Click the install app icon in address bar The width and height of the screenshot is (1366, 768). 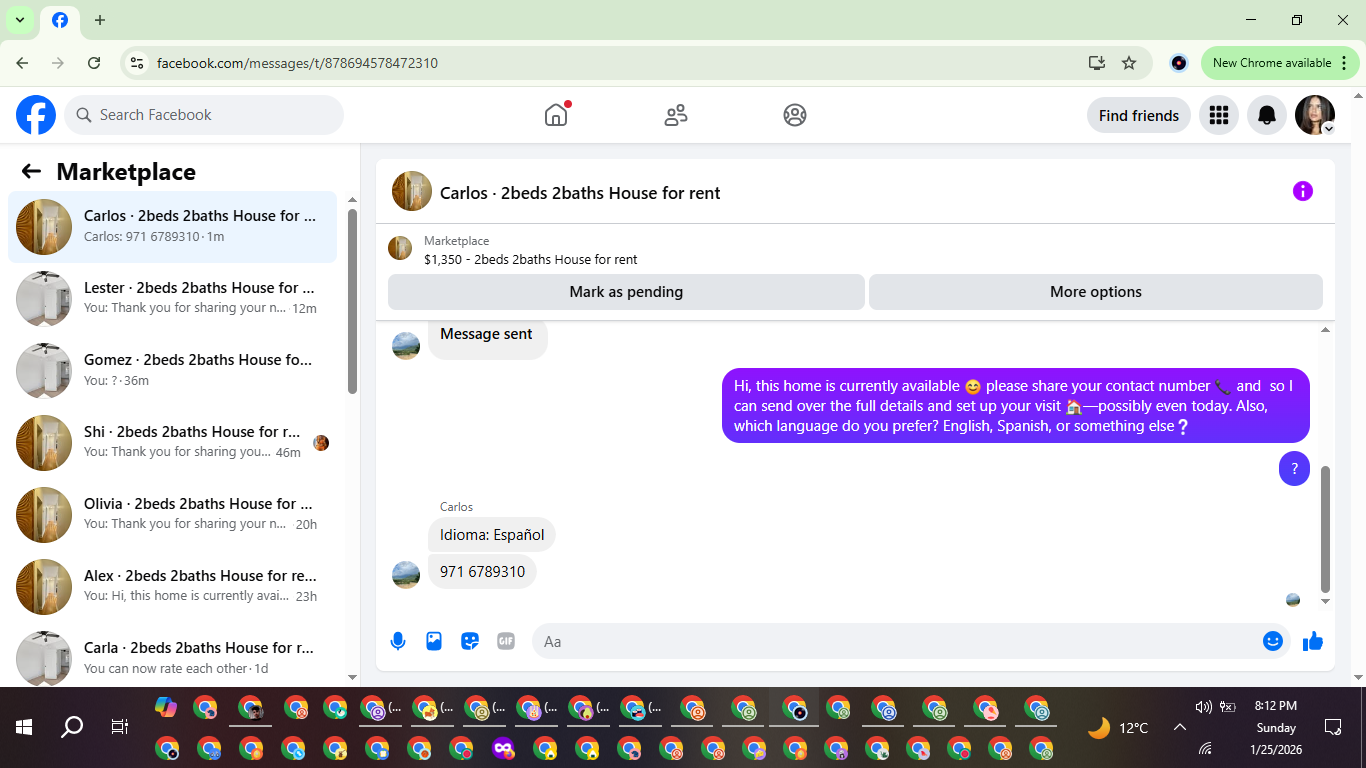coord(1097,63)
